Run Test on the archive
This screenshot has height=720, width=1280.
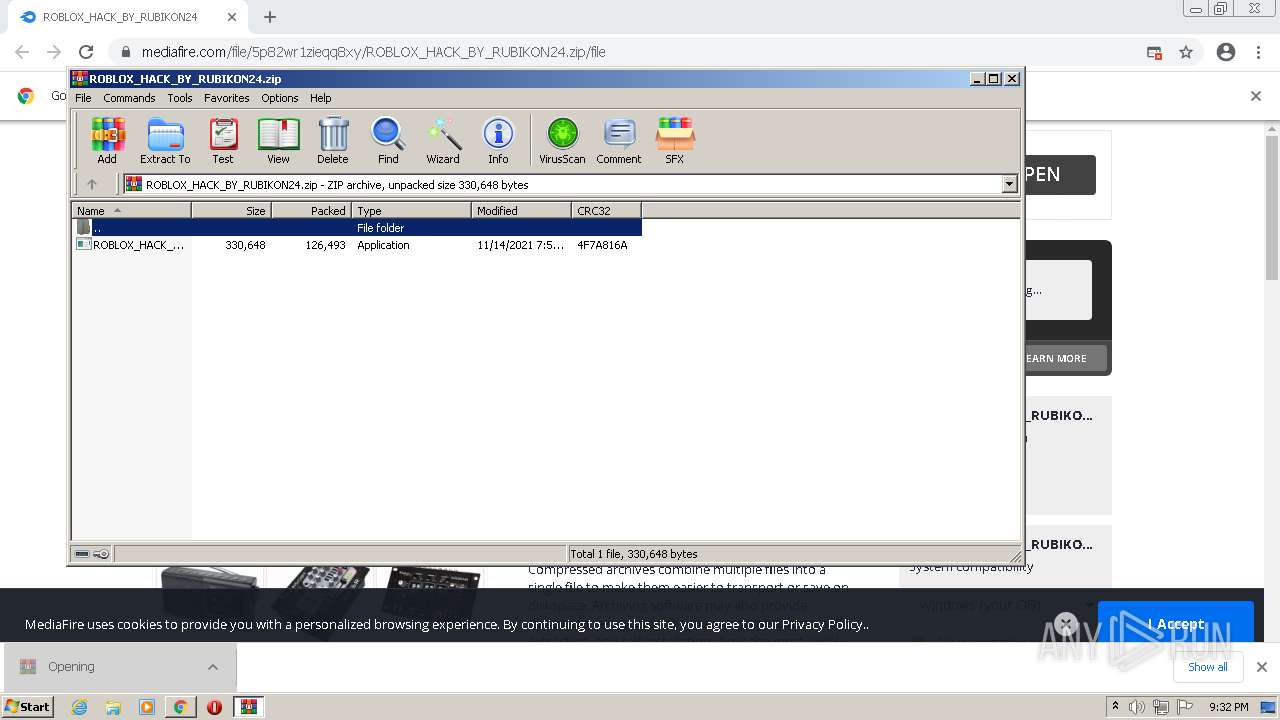click(x=223, y=140)
